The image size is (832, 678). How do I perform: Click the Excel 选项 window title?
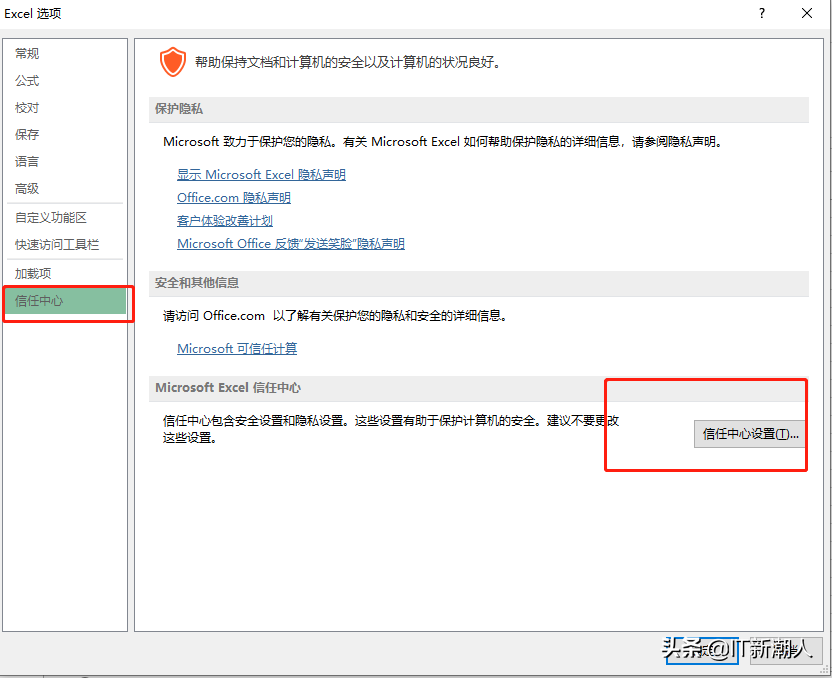[x=33, y=13]
